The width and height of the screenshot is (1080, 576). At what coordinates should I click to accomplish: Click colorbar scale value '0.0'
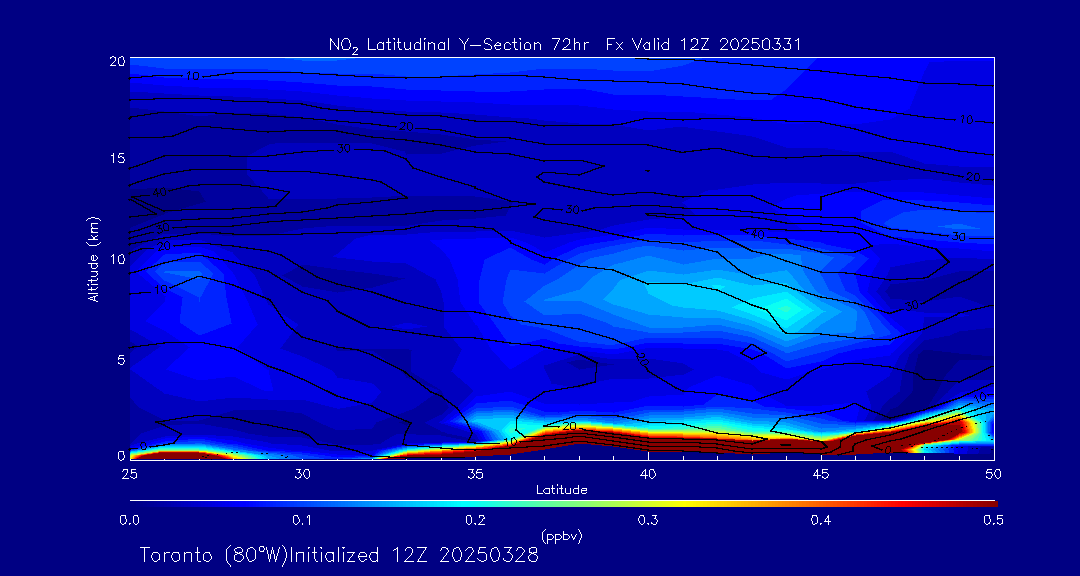(129, 521)
